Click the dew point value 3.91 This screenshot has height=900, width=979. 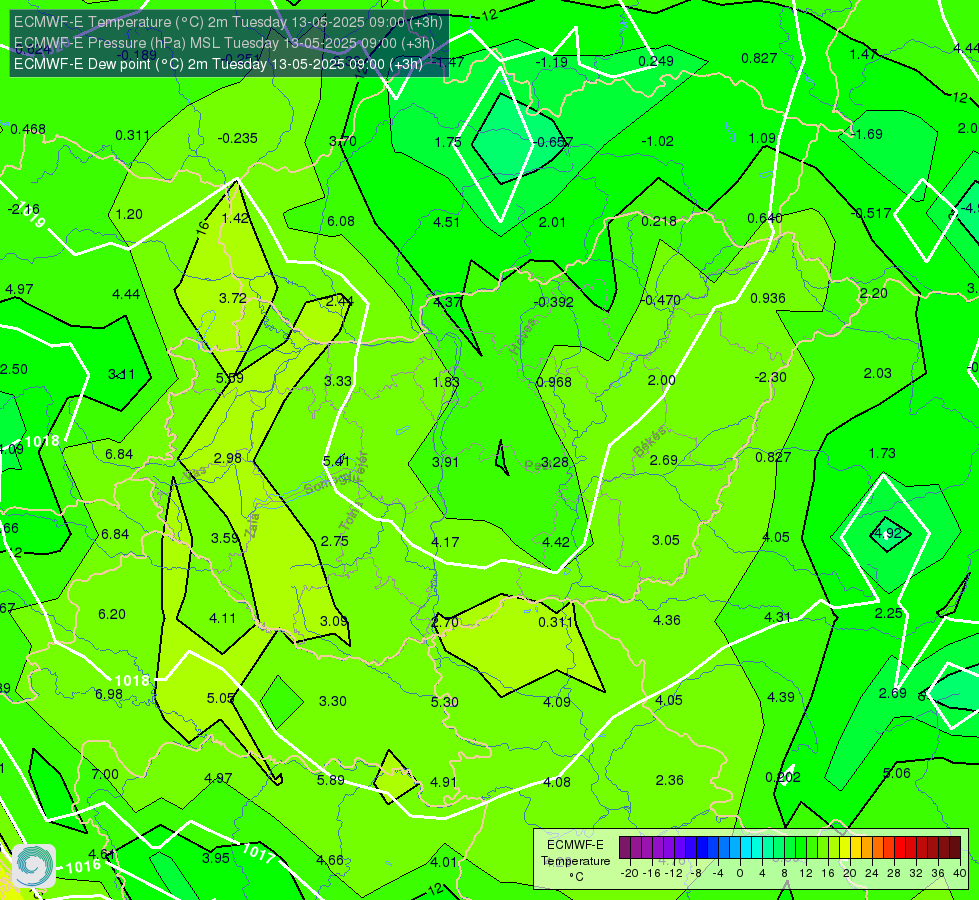click(x=445, y=462)
